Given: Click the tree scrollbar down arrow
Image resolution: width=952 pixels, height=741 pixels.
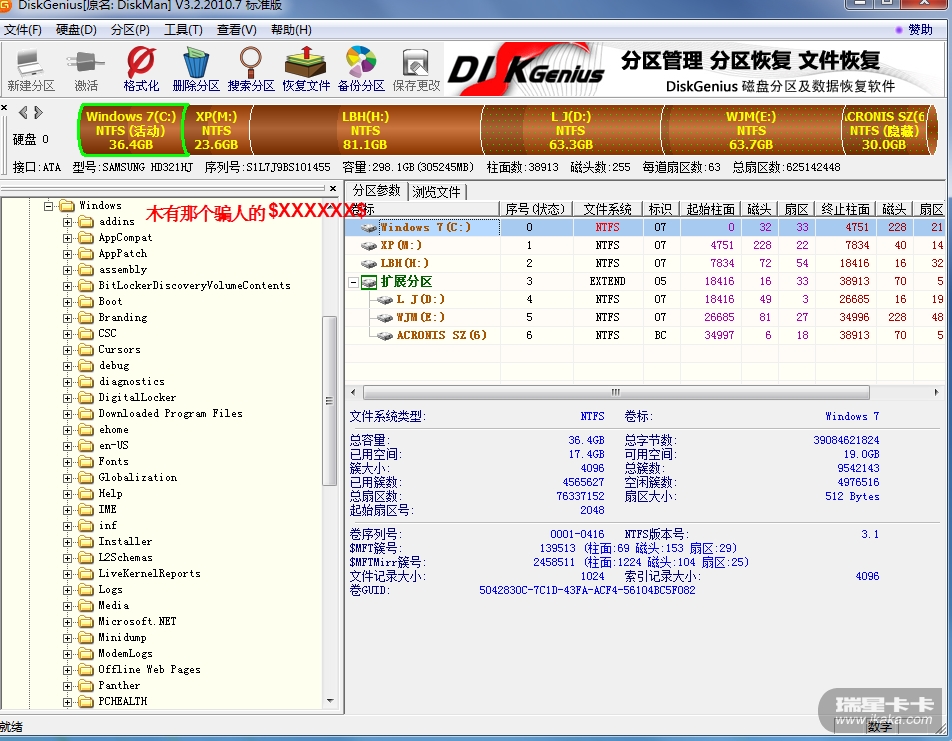Looking at the screenshot, I should [x=330, y=701].
